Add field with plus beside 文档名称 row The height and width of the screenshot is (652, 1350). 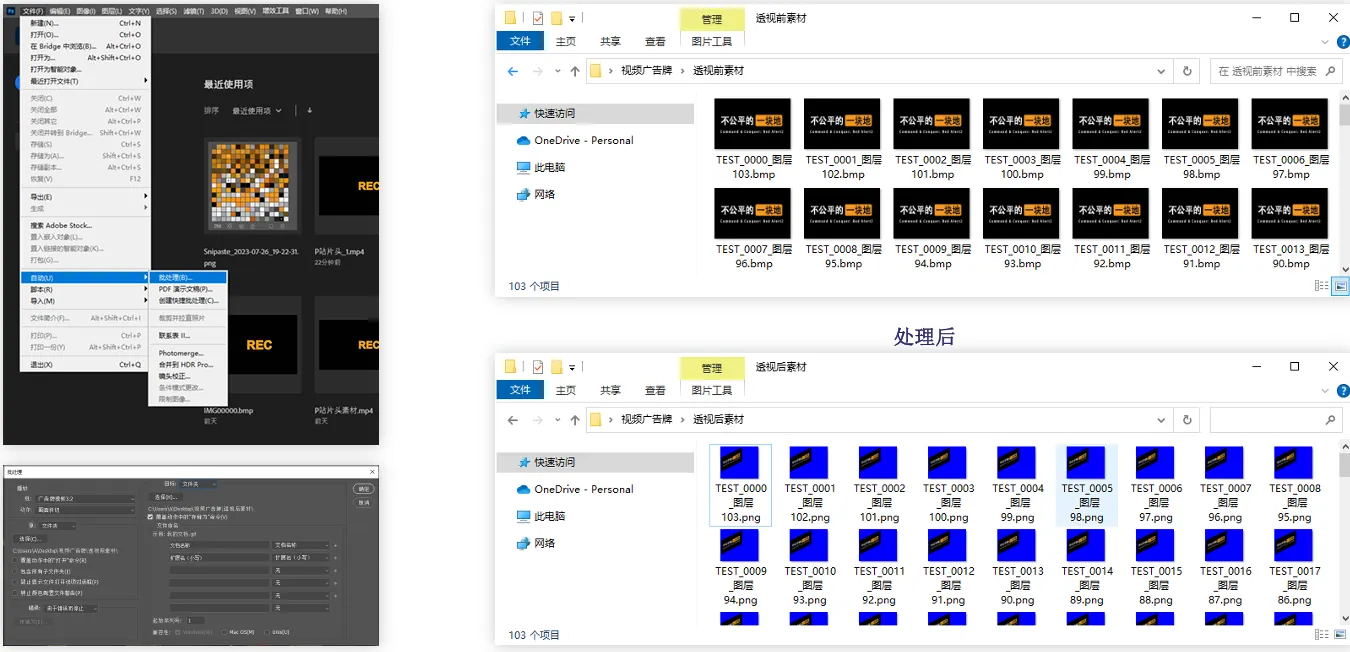pos(335,546)
